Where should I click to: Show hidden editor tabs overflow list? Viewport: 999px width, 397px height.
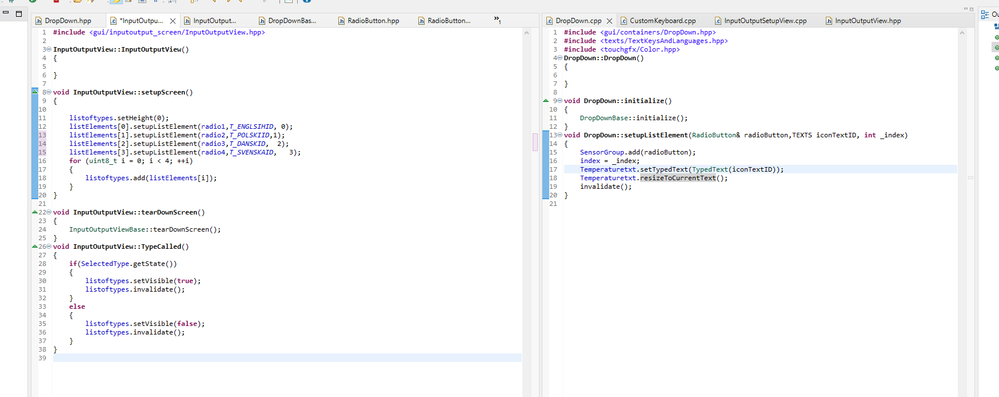click(x=497, y=20)
